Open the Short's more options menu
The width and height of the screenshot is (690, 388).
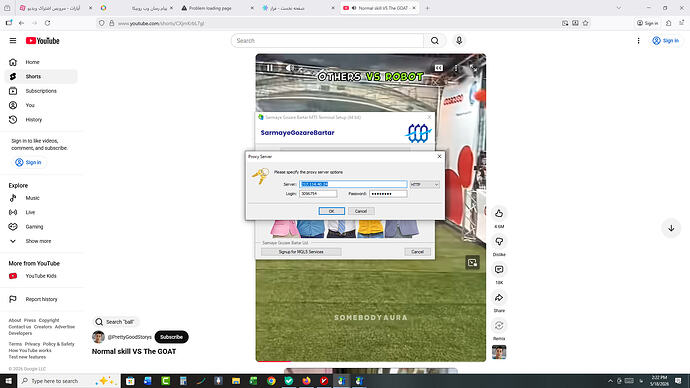(456, 68)
